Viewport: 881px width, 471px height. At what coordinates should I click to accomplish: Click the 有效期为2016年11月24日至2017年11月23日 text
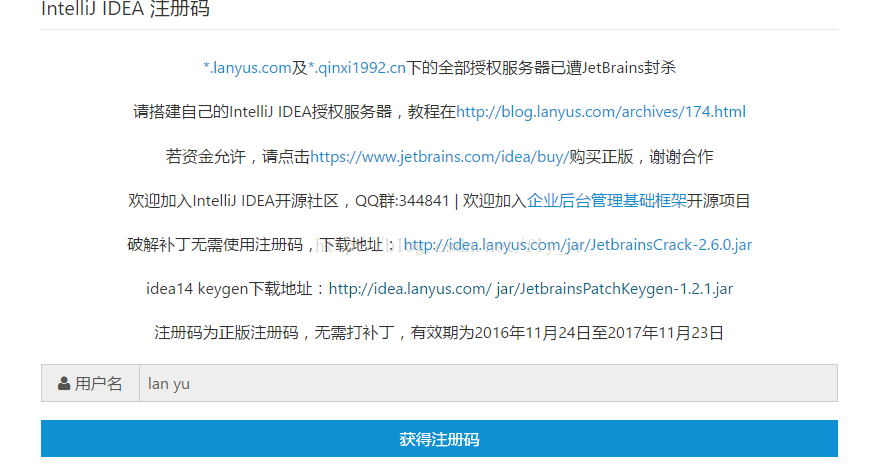(x=567, y=333)
